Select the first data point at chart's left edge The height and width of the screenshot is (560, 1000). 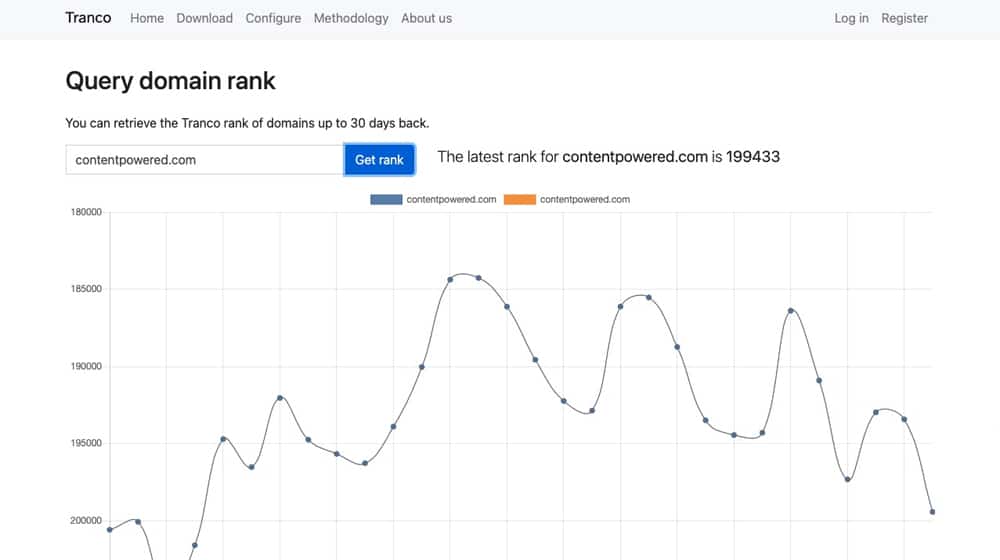point(109,530)
